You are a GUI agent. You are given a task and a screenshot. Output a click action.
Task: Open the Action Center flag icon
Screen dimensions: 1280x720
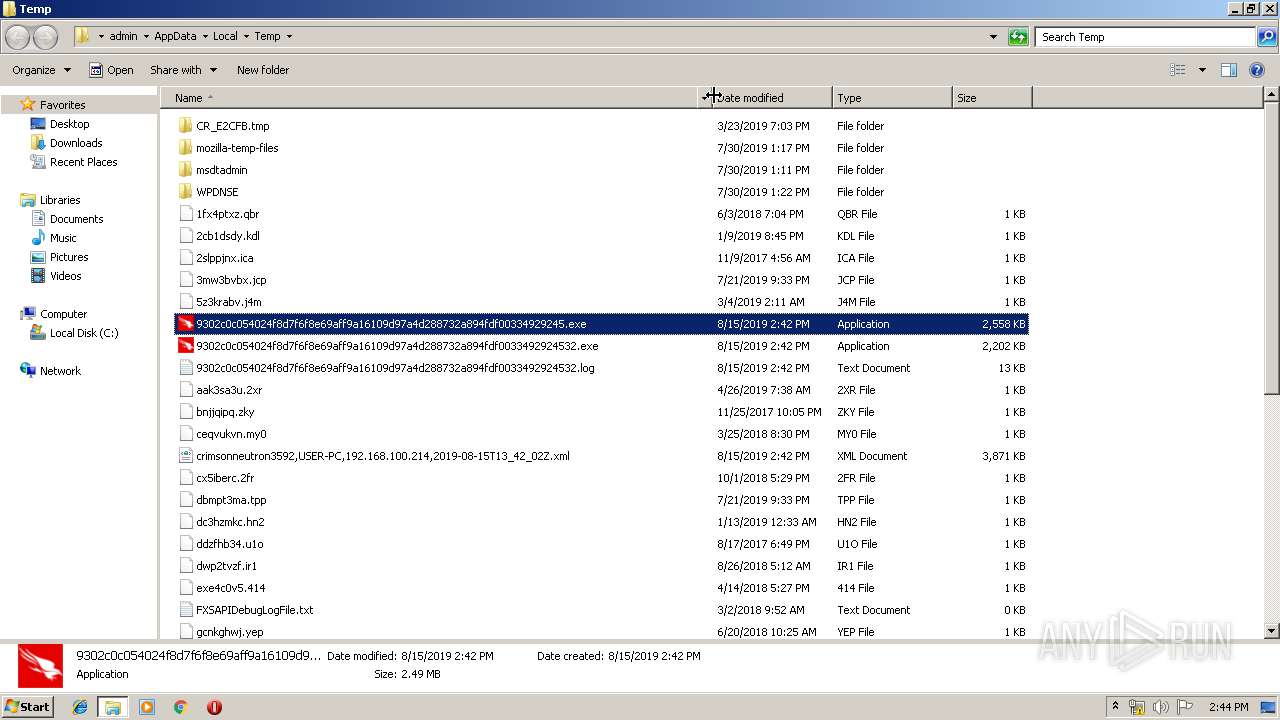pos(1185,707)
